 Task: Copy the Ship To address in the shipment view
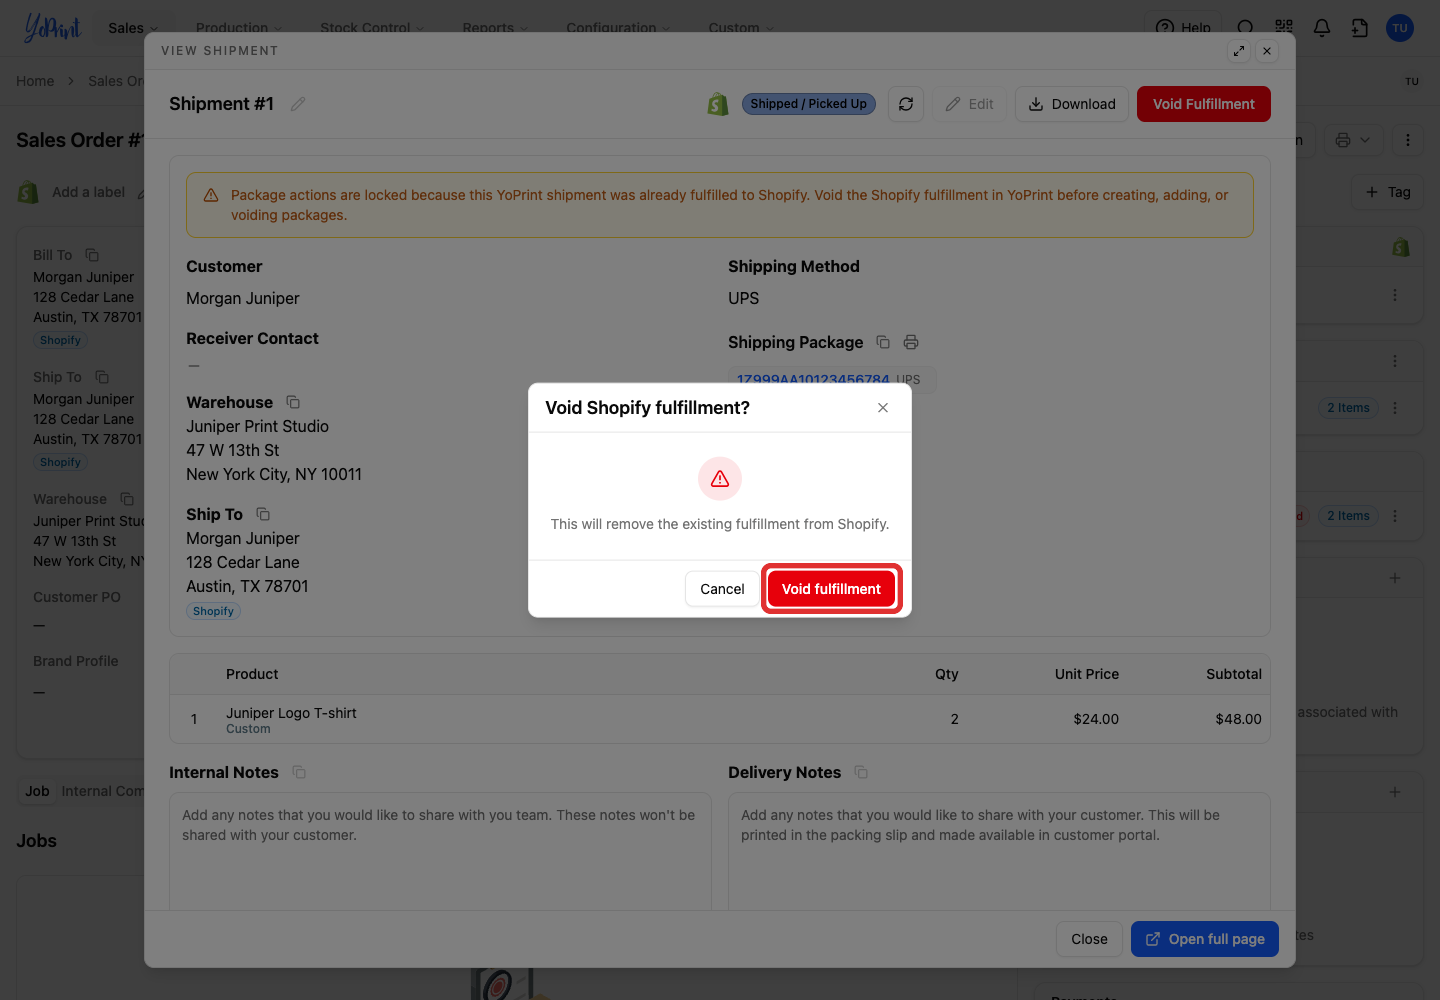tap(263, 514)
